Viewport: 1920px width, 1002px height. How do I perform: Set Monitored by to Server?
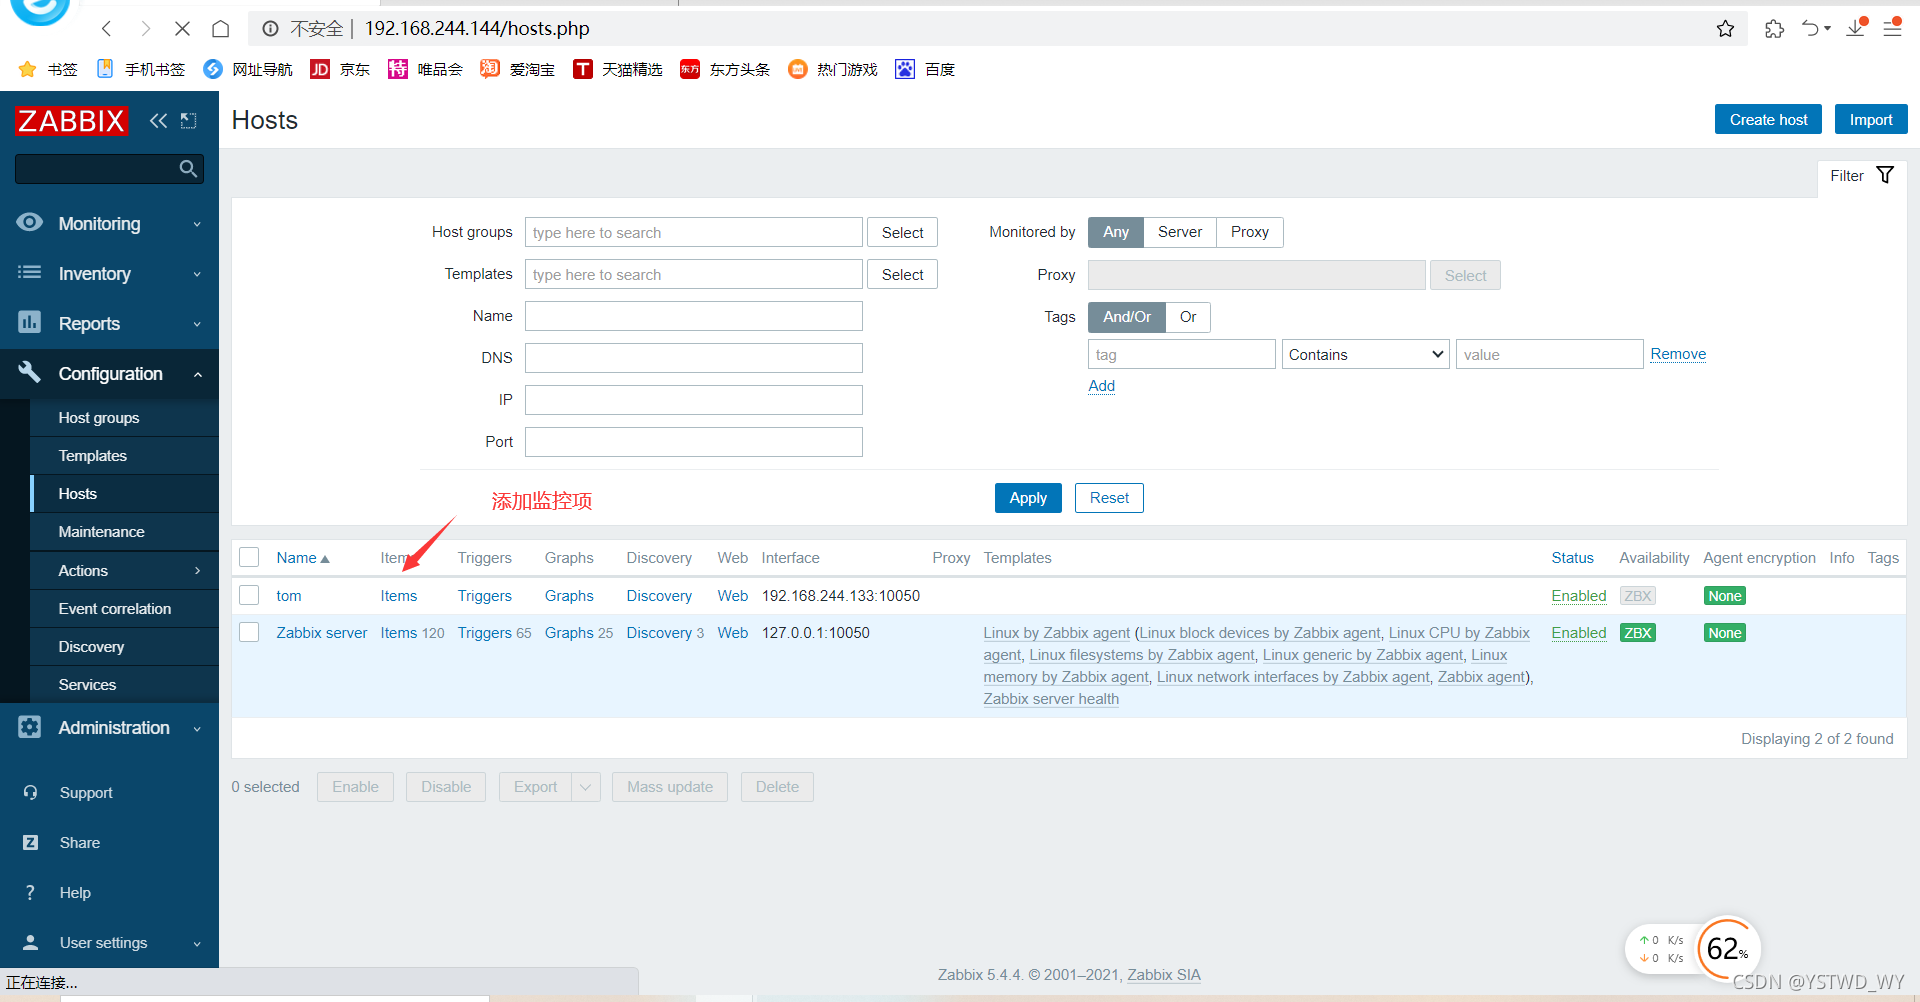click(1180, 232)
